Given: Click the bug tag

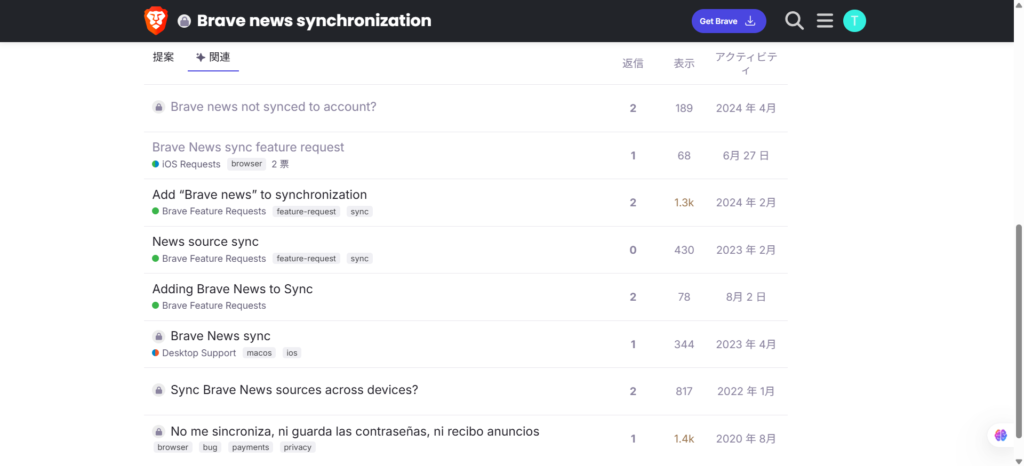Looking at the screenshot, I should click(x=210, y=448).
